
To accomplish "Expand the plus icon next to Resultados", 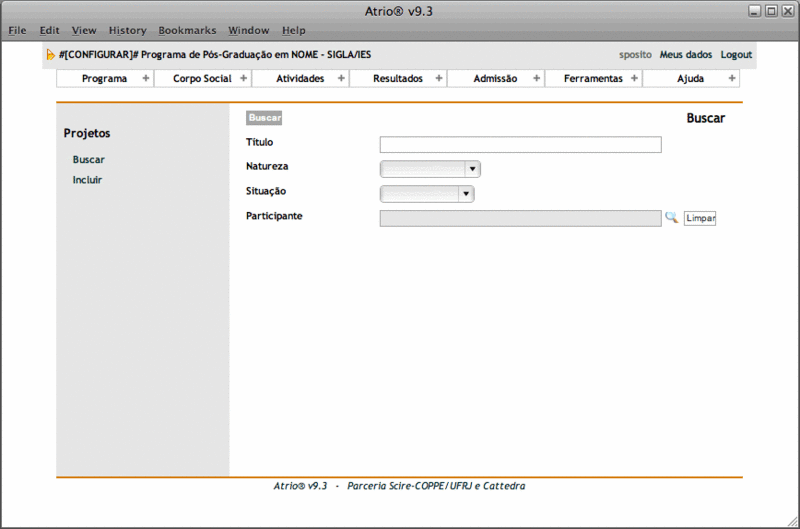I will [439, 79].
